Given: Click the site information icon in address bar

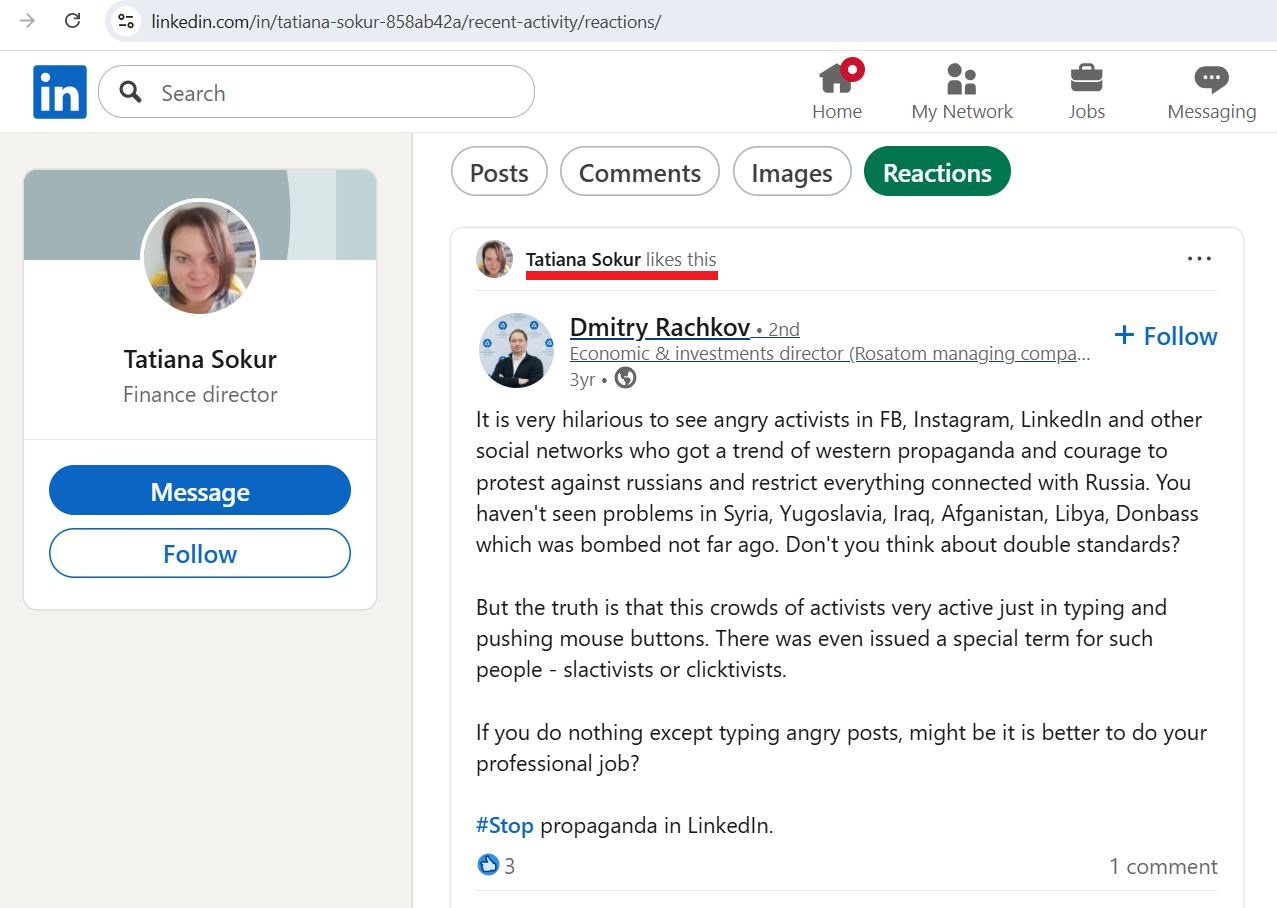Looking at the screenshot, I should 125,21.
